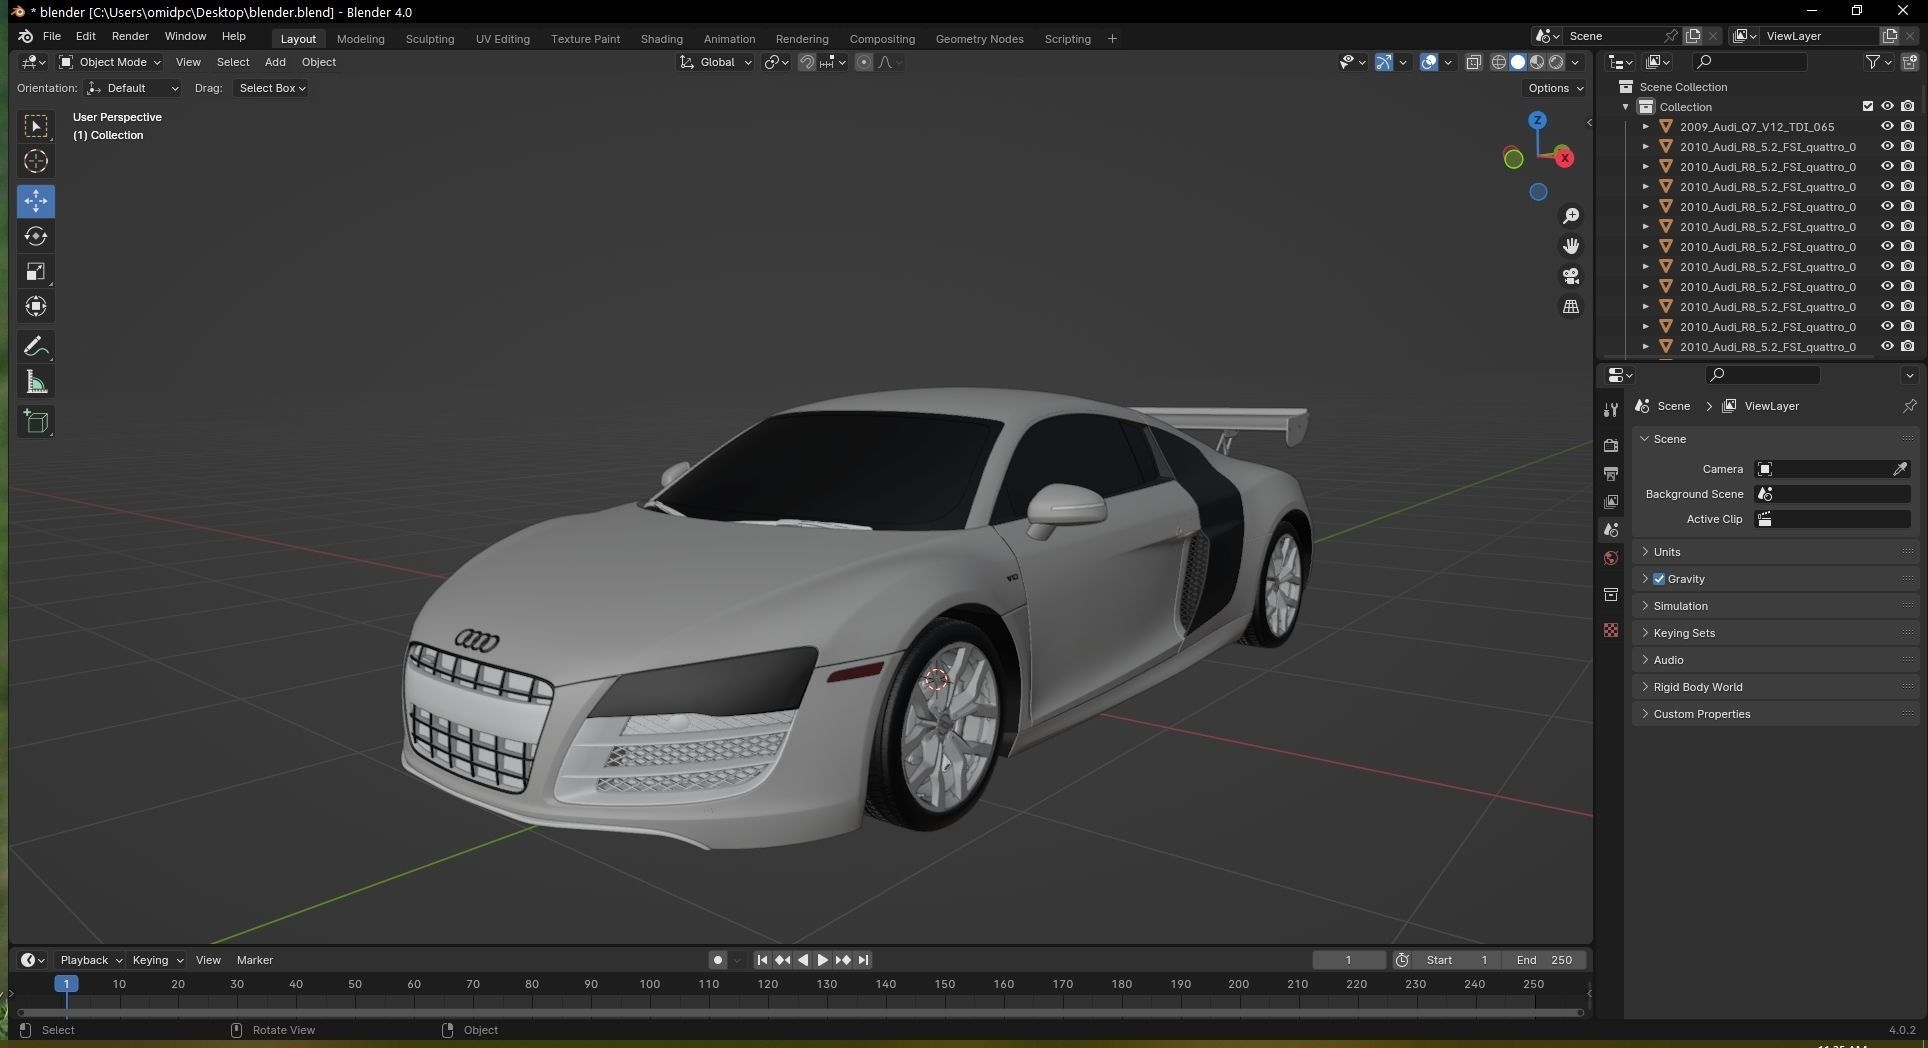Switch to the Geometry Nodes workspace tab
Viewport: 1928px width, 1048px height.
[x=979, y=39]
